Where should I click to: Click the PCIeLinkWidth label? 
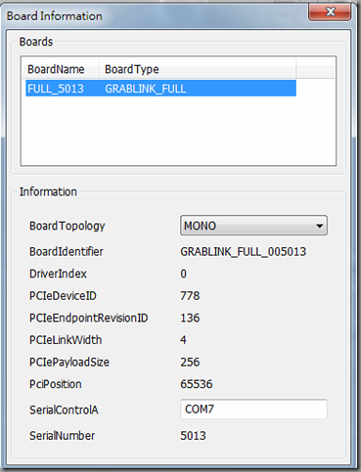point(66,340)
